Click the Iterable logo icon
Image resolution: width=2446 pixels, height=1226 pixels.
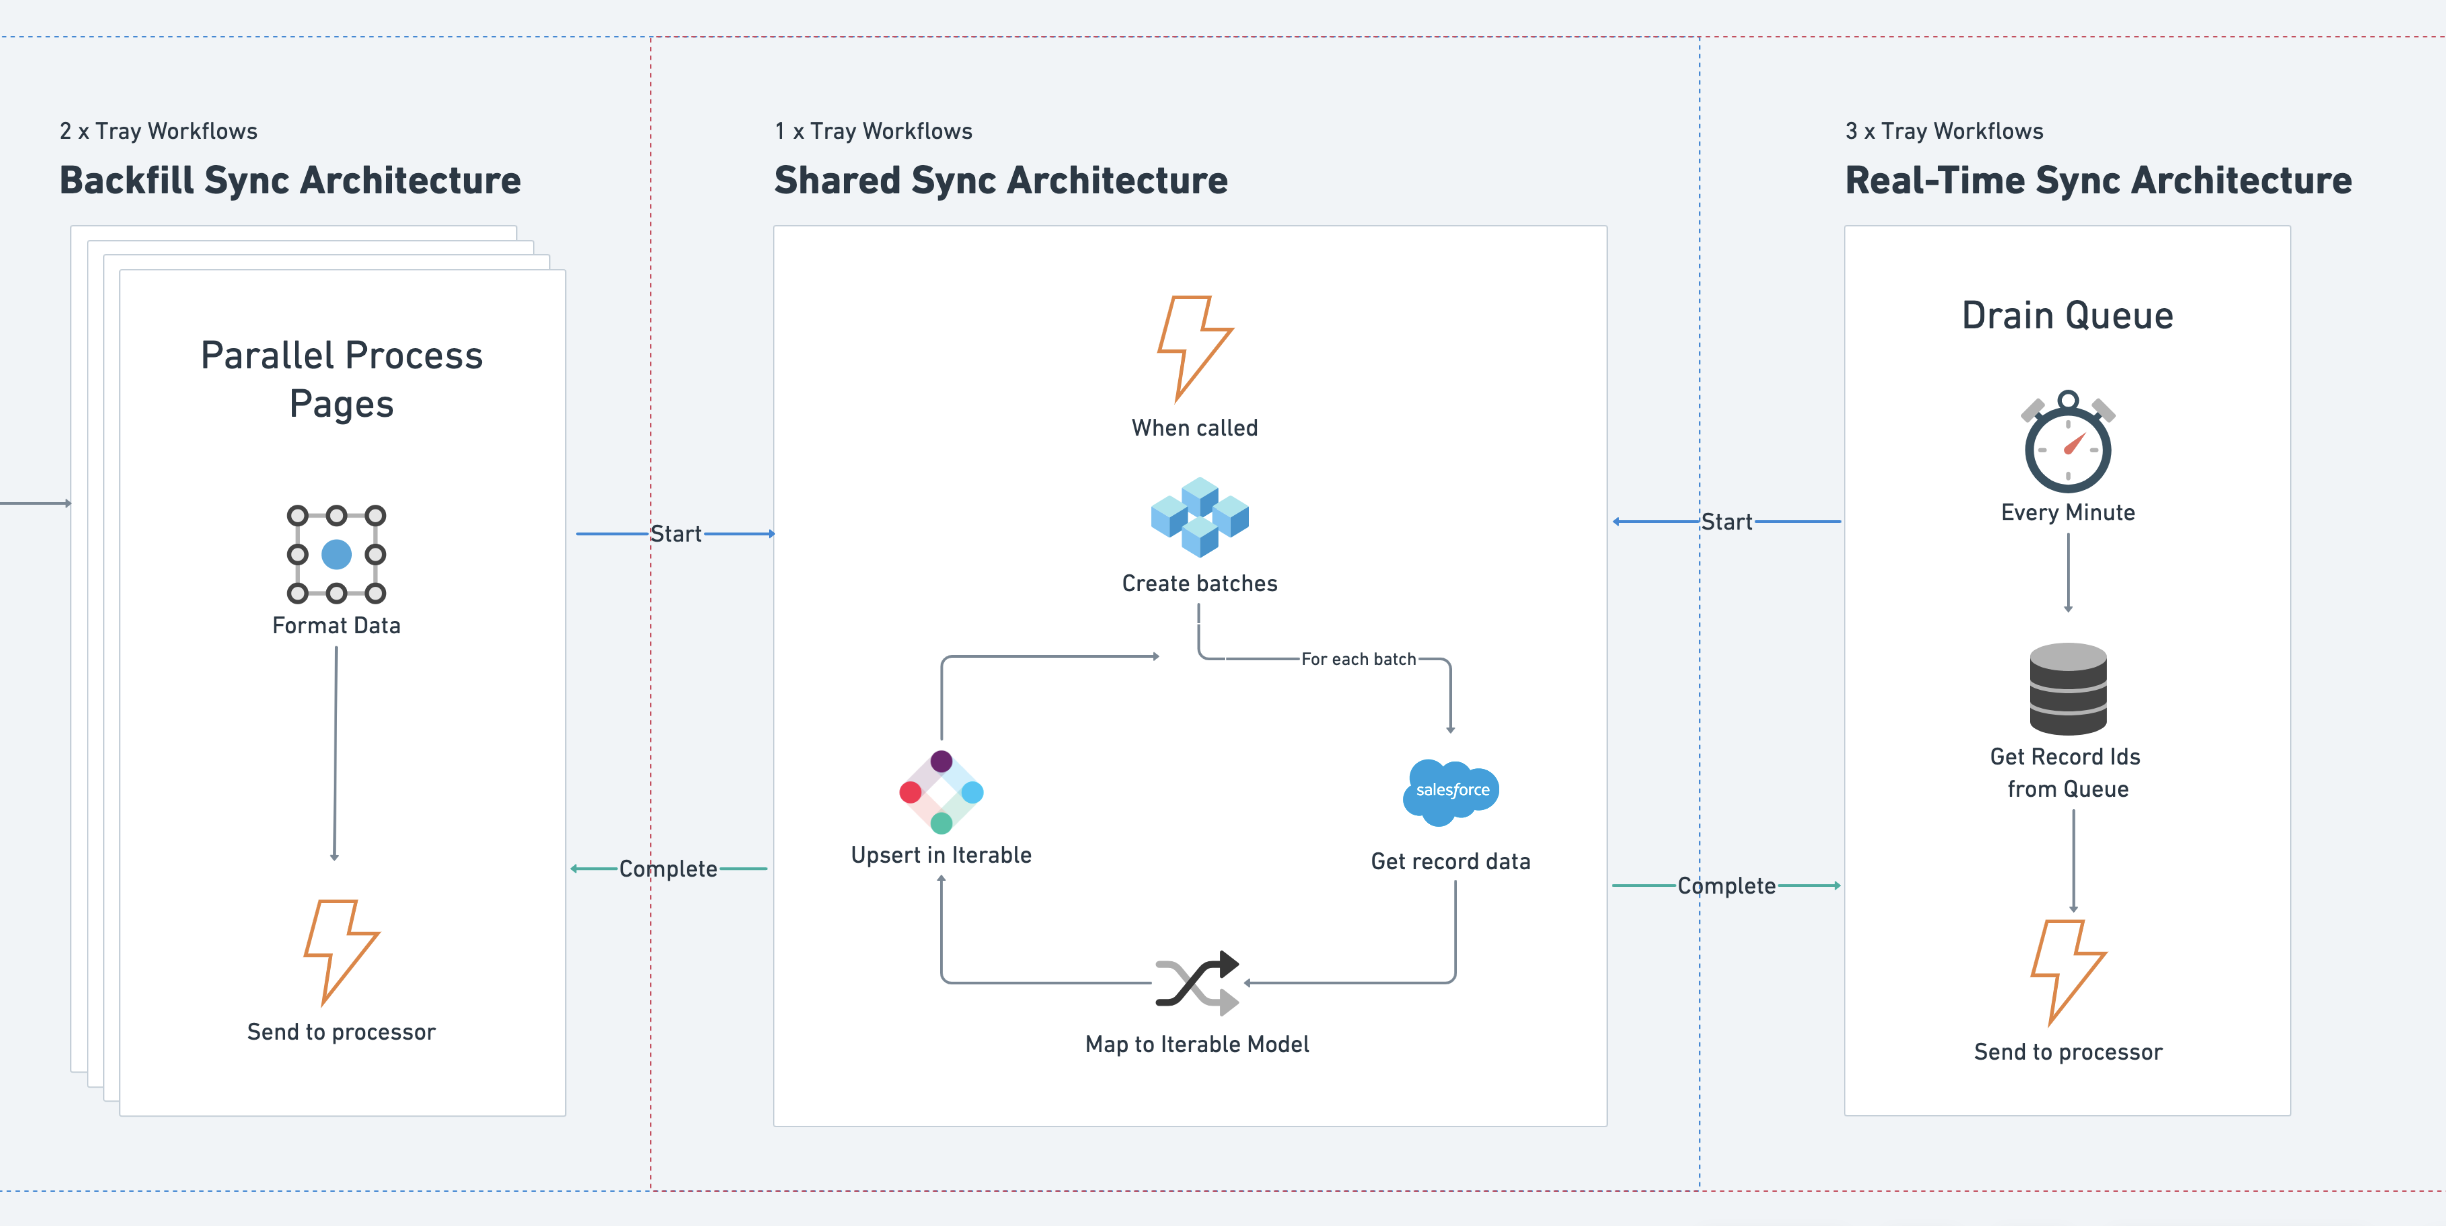pyautogui.click(x=941, y=792)
